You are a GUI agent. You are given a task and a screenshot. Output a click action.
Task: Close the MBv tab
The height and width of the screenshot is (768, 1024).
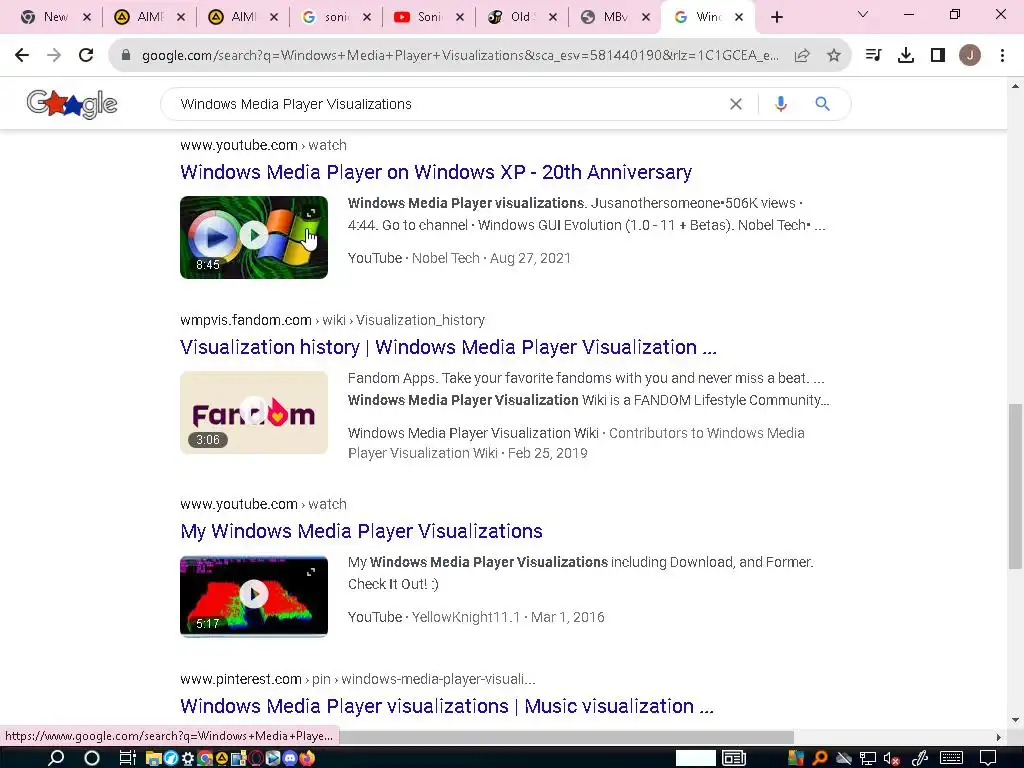point(646,17)
